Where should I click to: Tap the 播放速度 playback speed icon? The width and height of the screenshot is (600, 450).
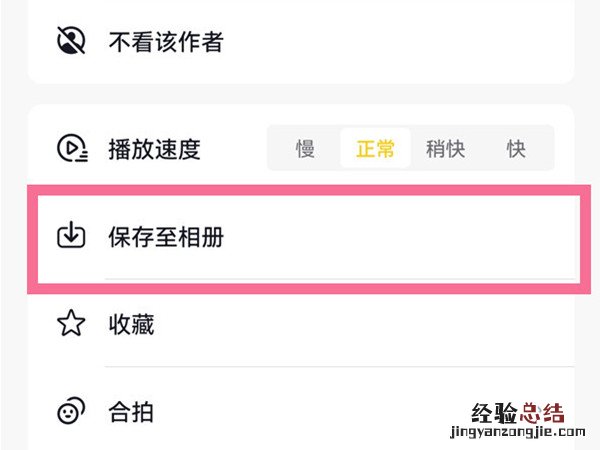(x=71, y=149)
